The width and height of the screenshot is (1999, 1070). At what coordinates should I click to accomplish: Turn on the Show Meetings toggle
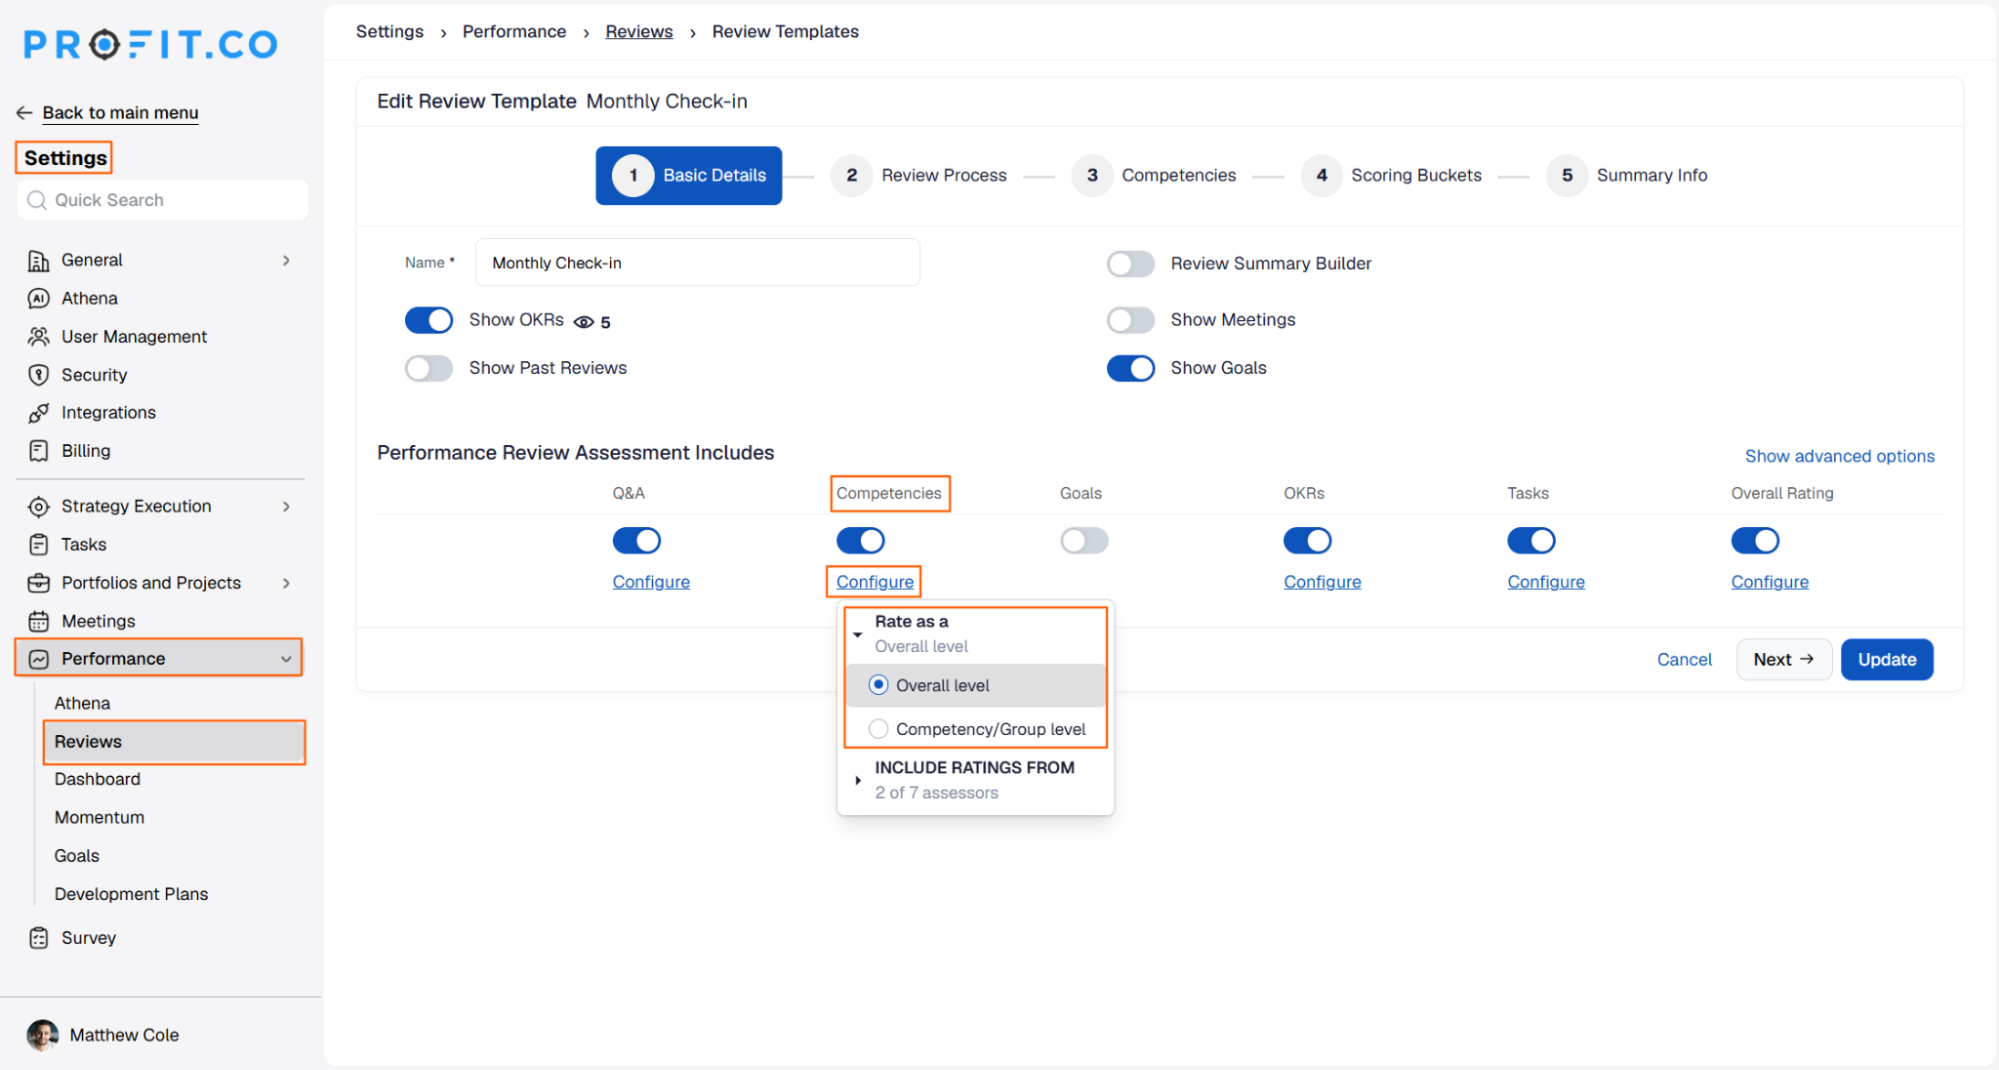point(1131,320)
